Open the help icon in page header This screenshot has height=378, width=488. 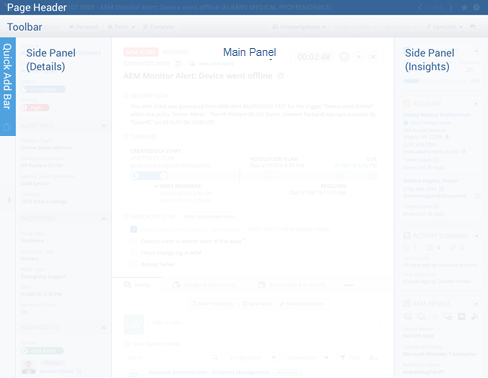pos(476,7)
